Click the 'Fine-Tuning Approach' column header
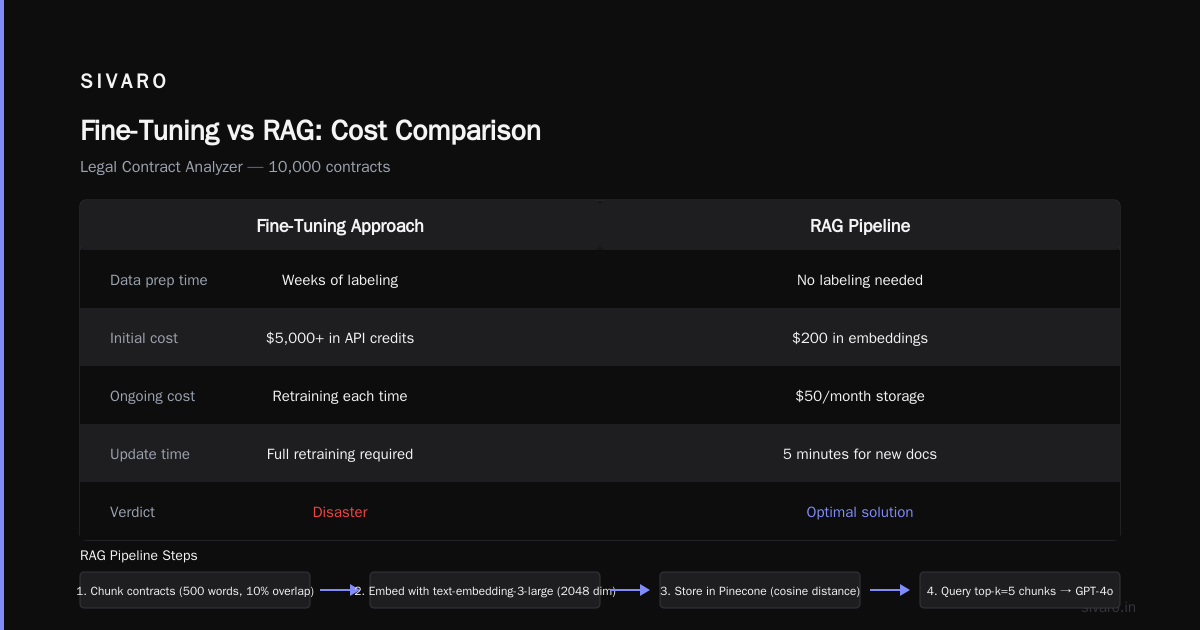This screenshot has width=1200, height=630. (x=340, y=226)
